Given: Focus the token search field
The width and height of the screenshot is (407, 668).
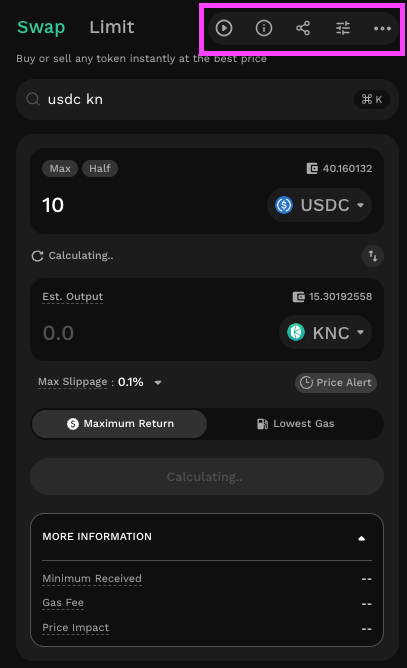Looking at the screenshot, I should (207, 99).
